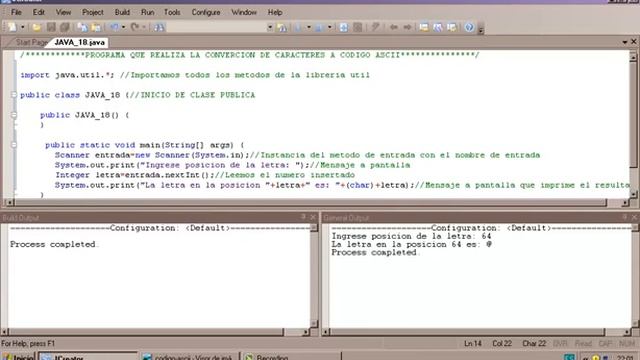
Task: Click the leftmost of three view-window icons
Action: [424, 27]
